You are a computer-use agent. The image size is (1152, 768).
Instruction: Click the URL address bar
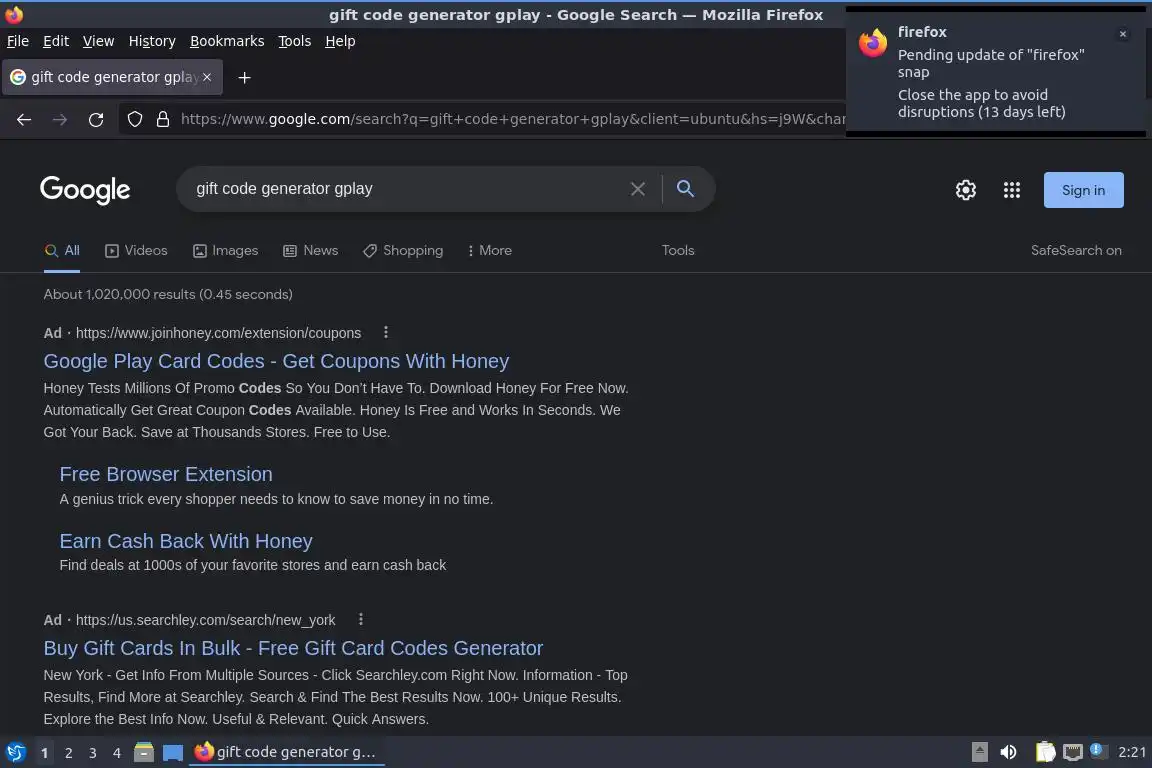point(512,119)
